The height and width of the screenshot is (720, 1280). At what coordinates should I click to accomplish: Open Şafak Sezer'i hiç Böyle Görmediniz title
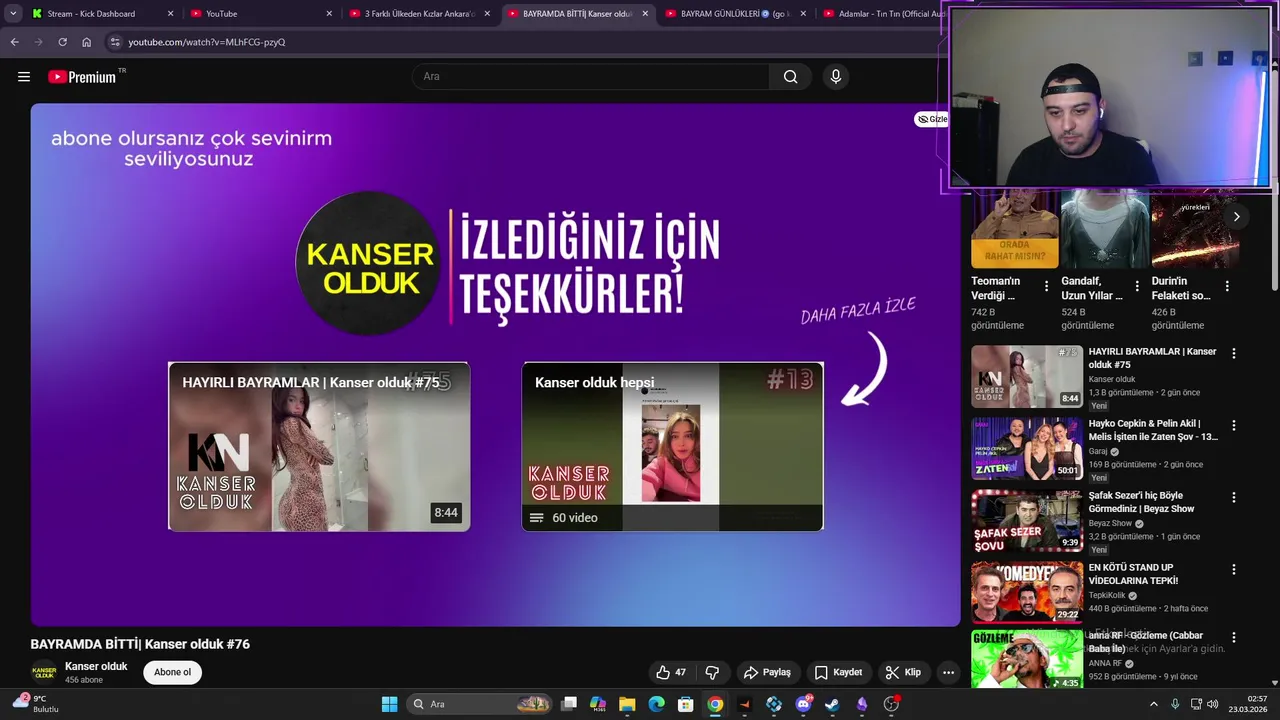click(x=1141, y=502)
